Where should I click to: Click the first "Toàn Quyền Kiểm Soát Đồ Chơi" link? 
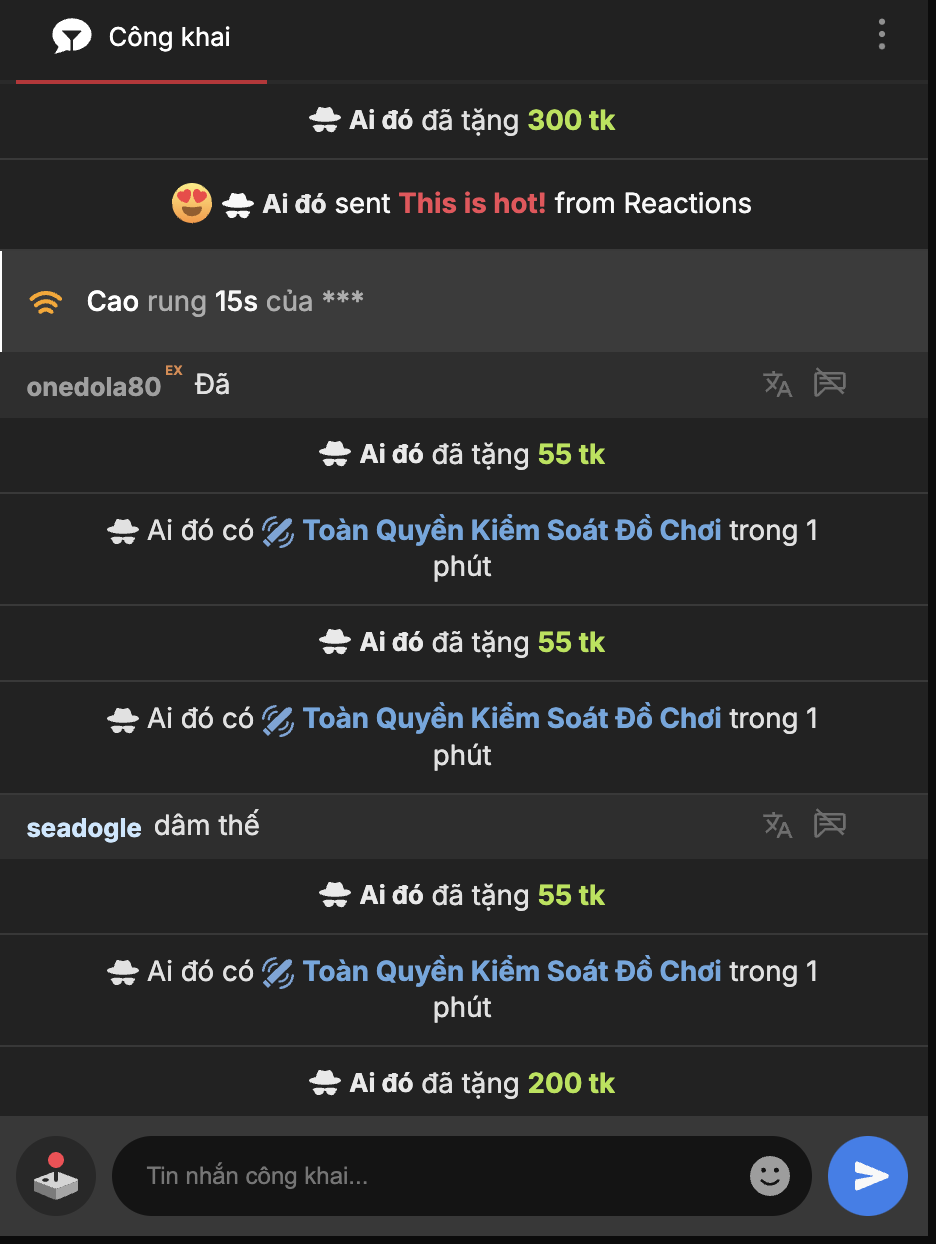[511, 530]
